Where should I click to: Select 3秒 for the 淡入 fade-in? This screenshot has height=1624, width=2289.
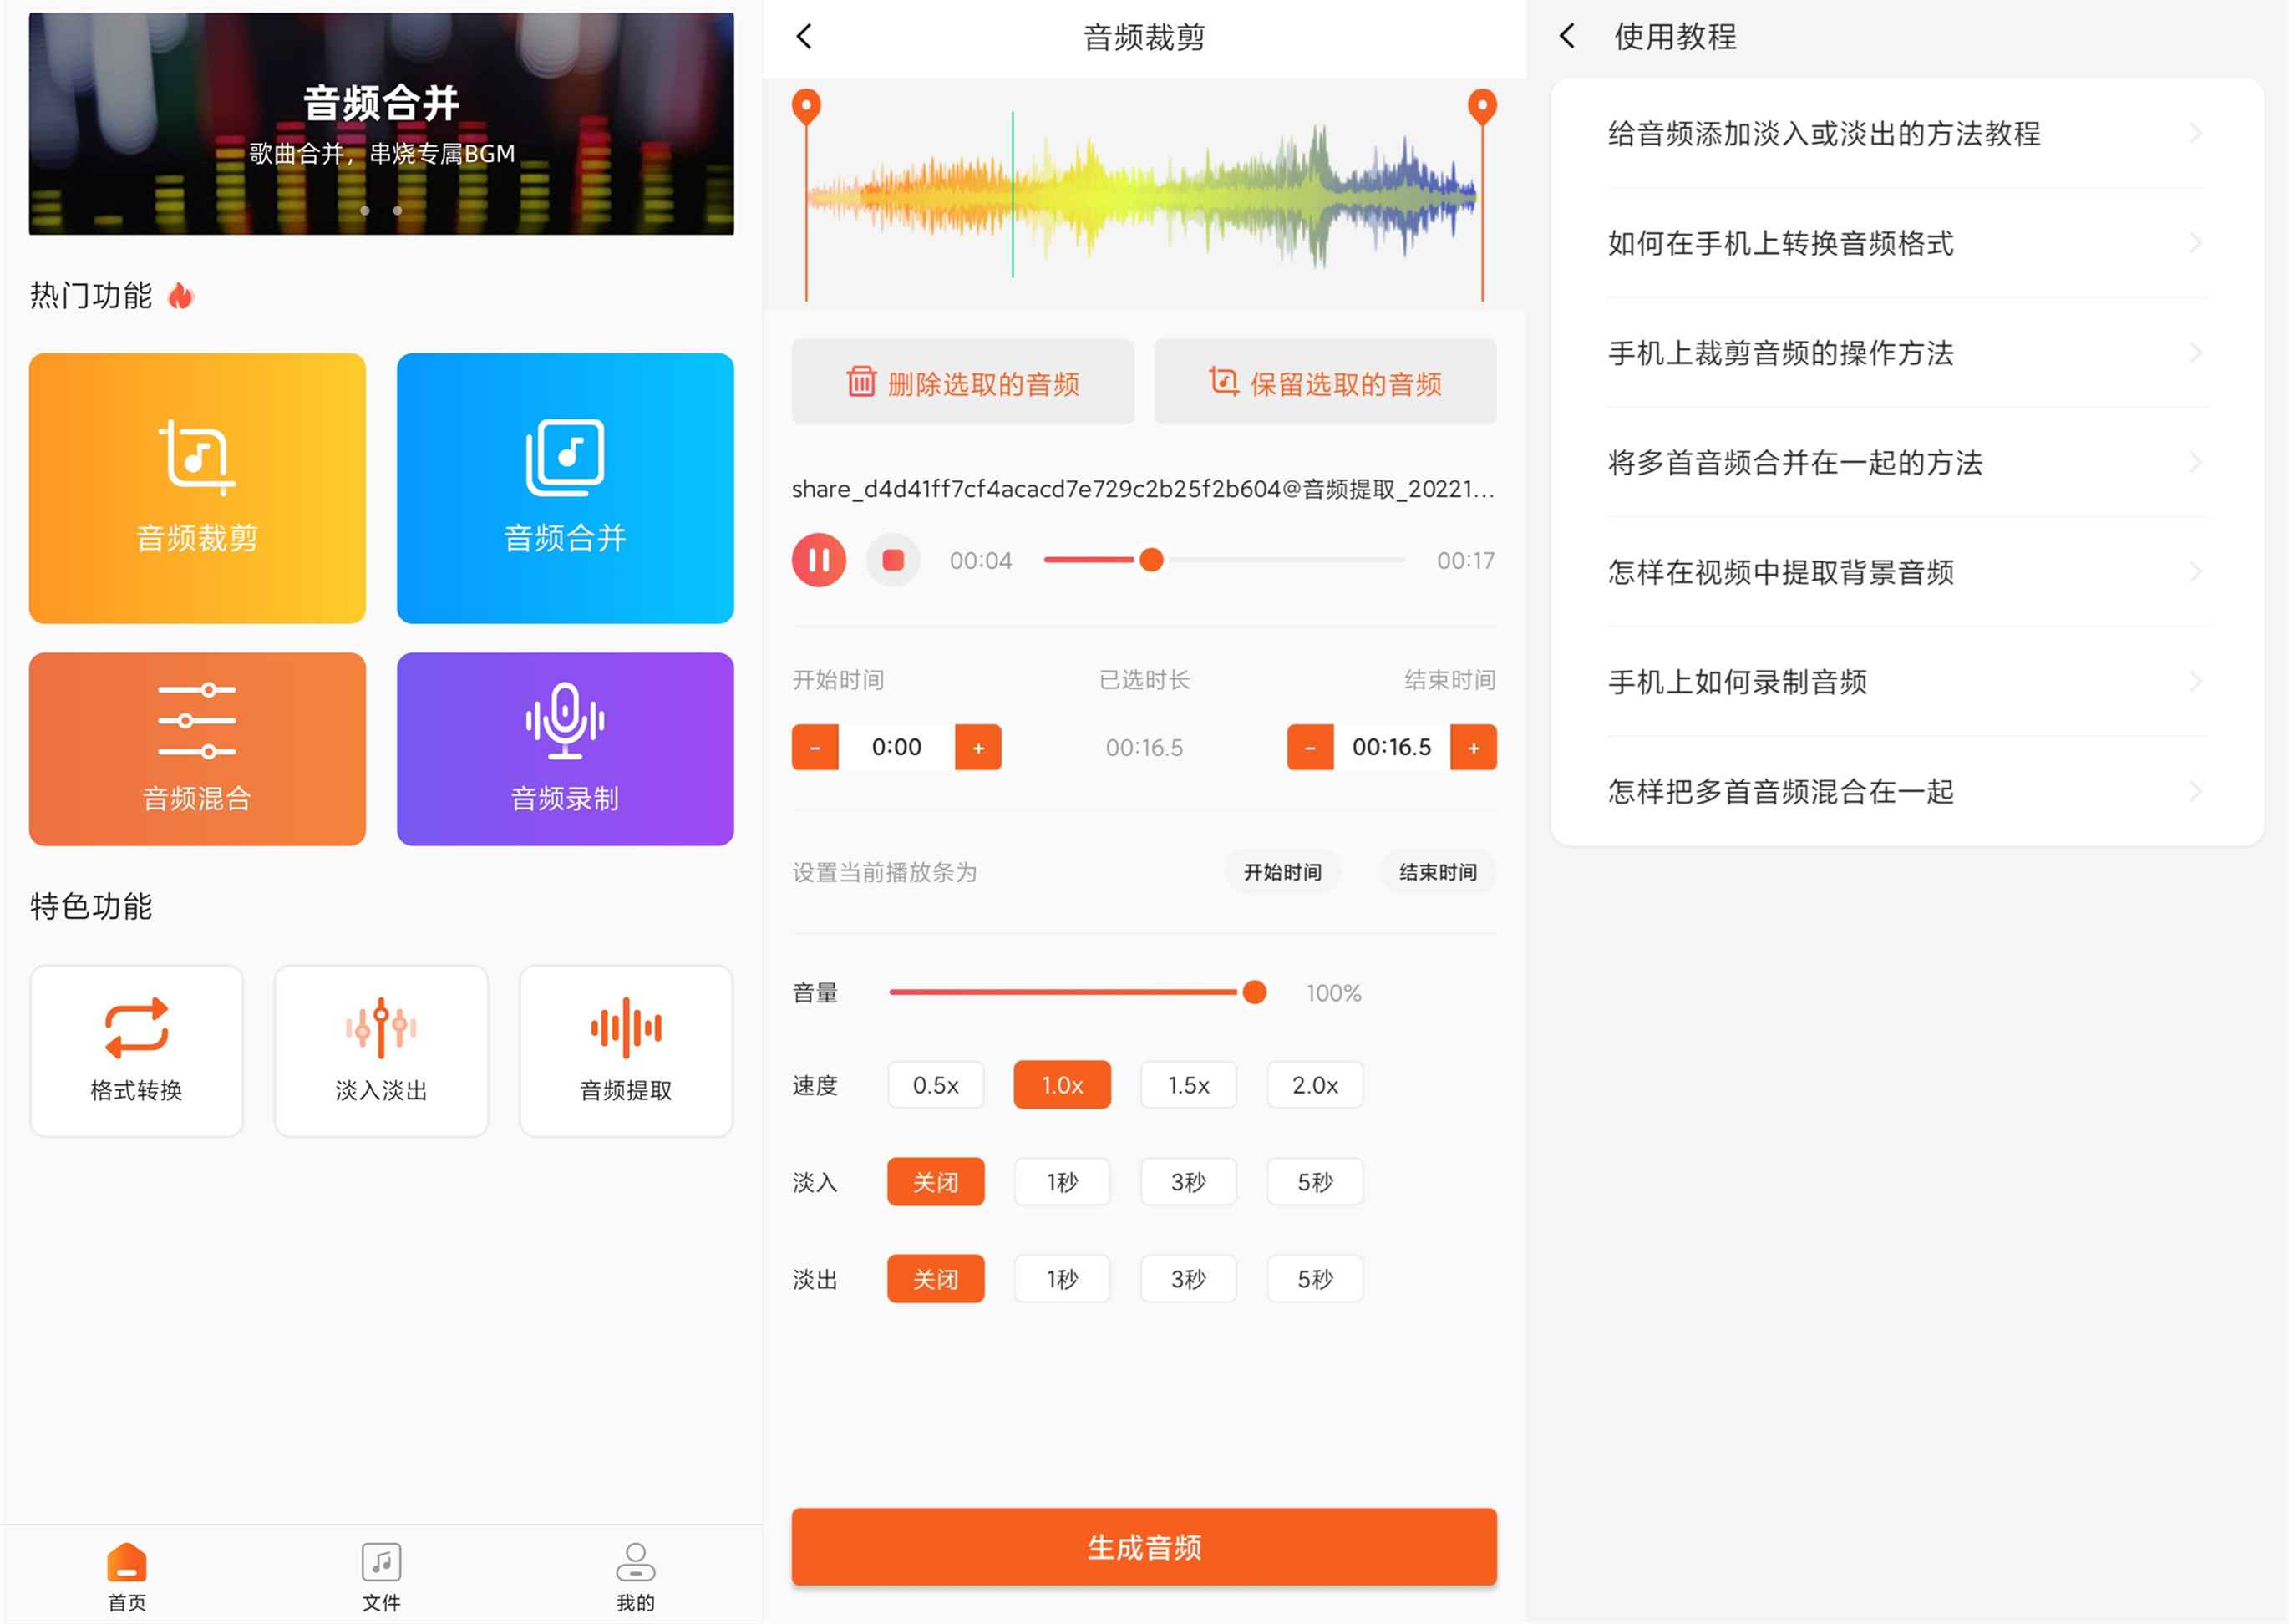[x=1188, y=1182]
